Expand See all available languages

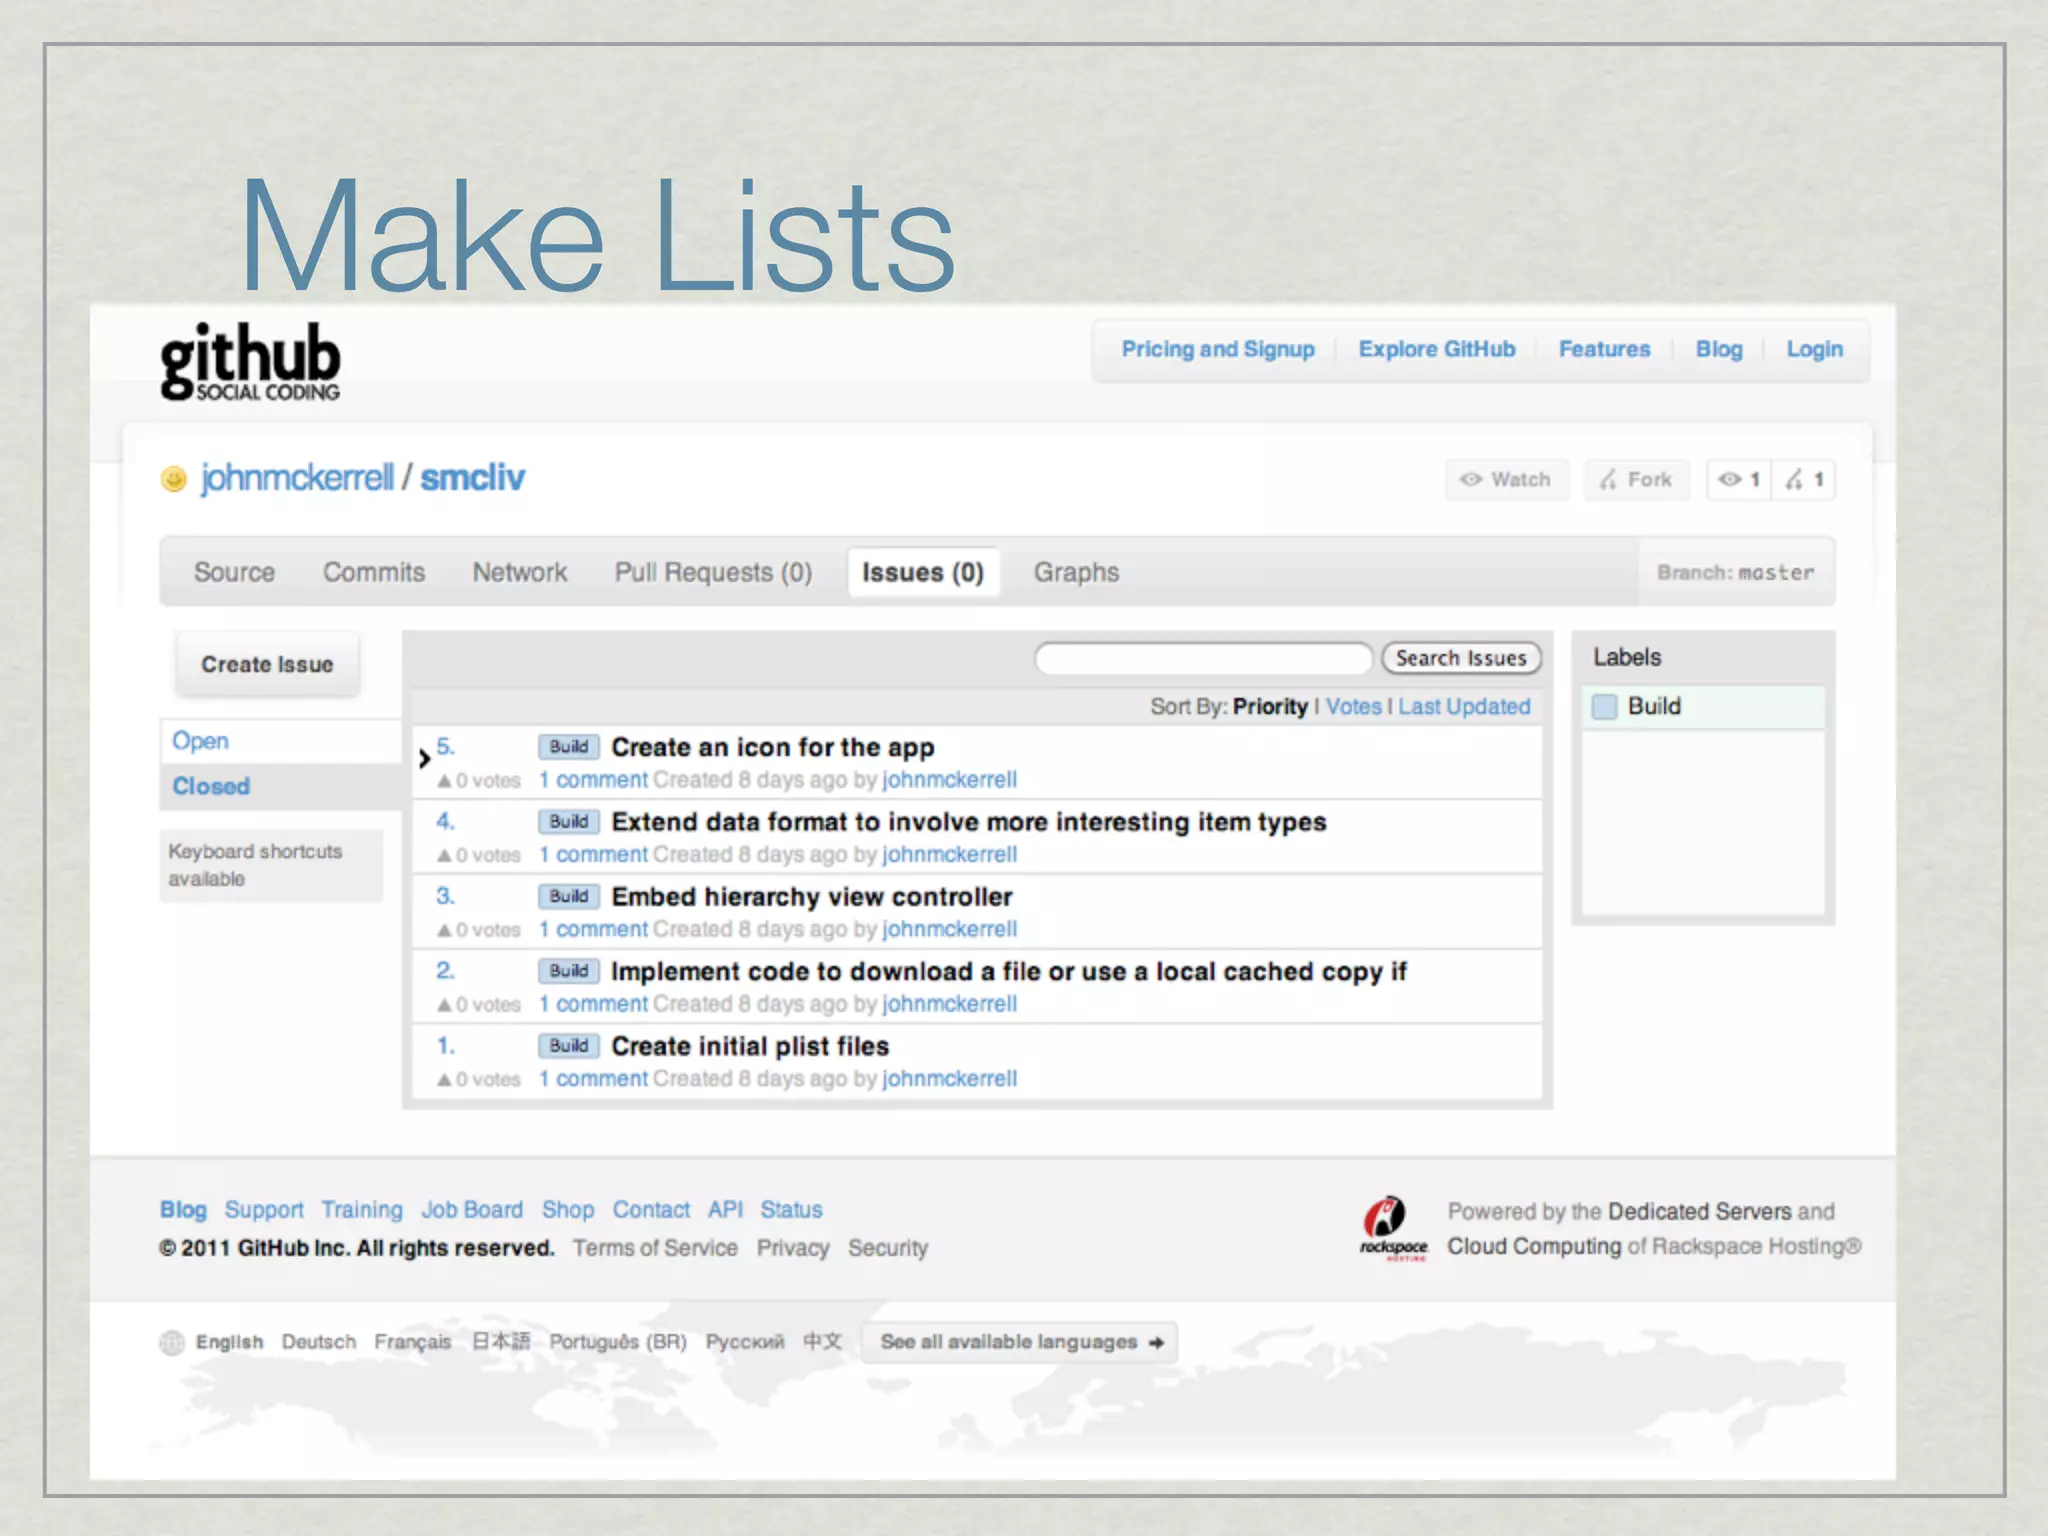(1020, 1342)
